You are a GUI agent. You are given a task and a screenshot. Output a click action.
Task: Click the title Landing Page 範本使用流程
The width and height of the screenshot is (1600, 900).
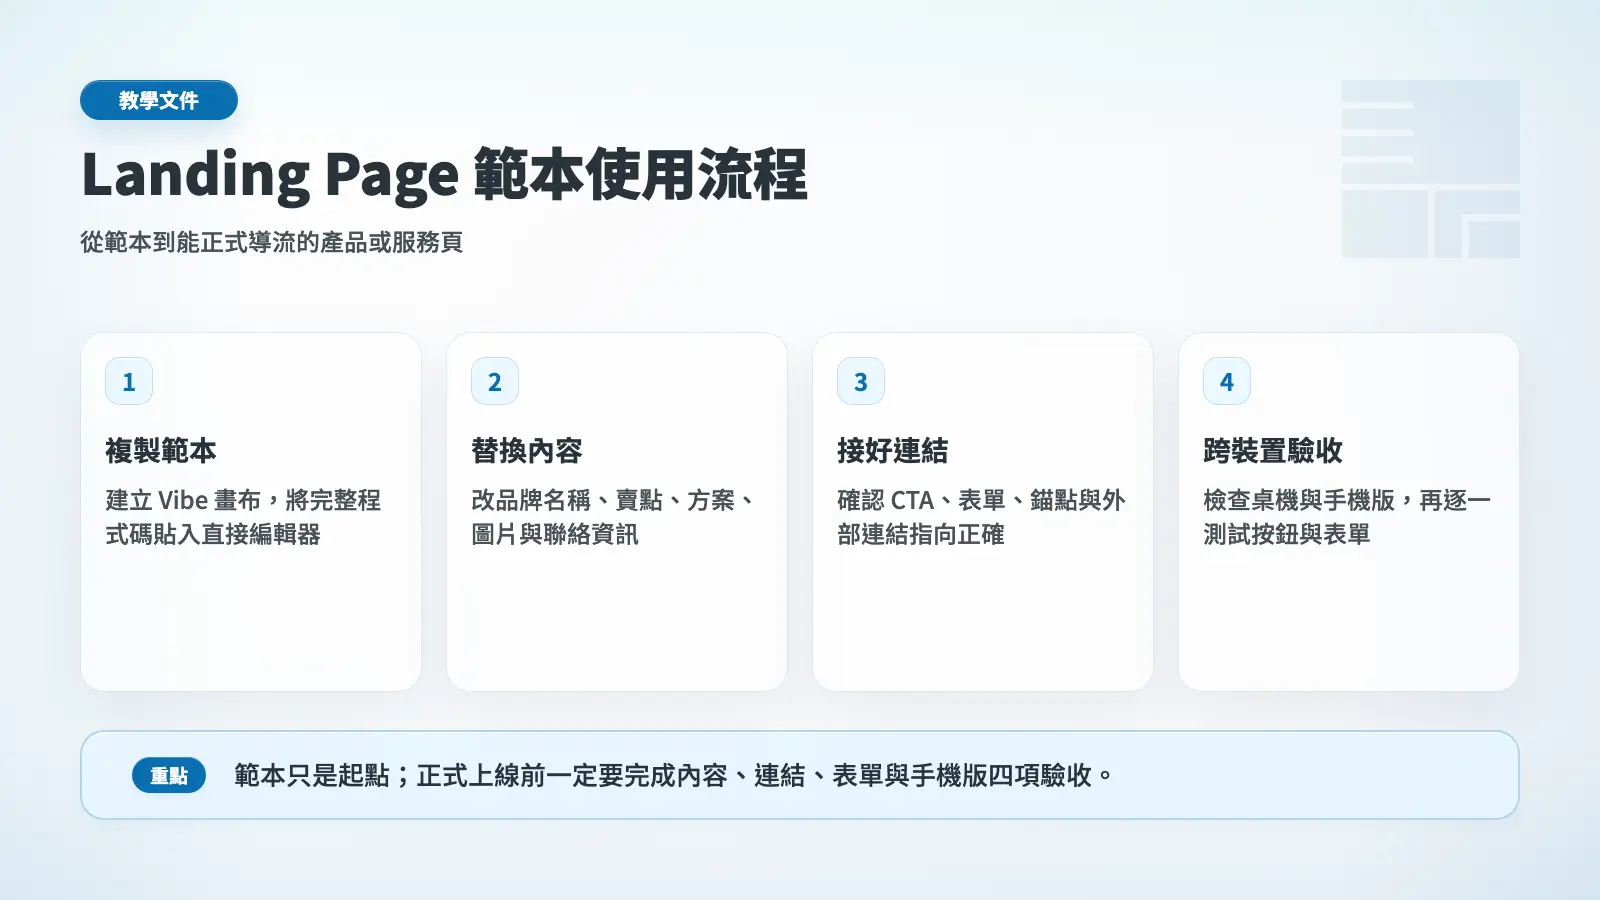click(x=444, y=175)
